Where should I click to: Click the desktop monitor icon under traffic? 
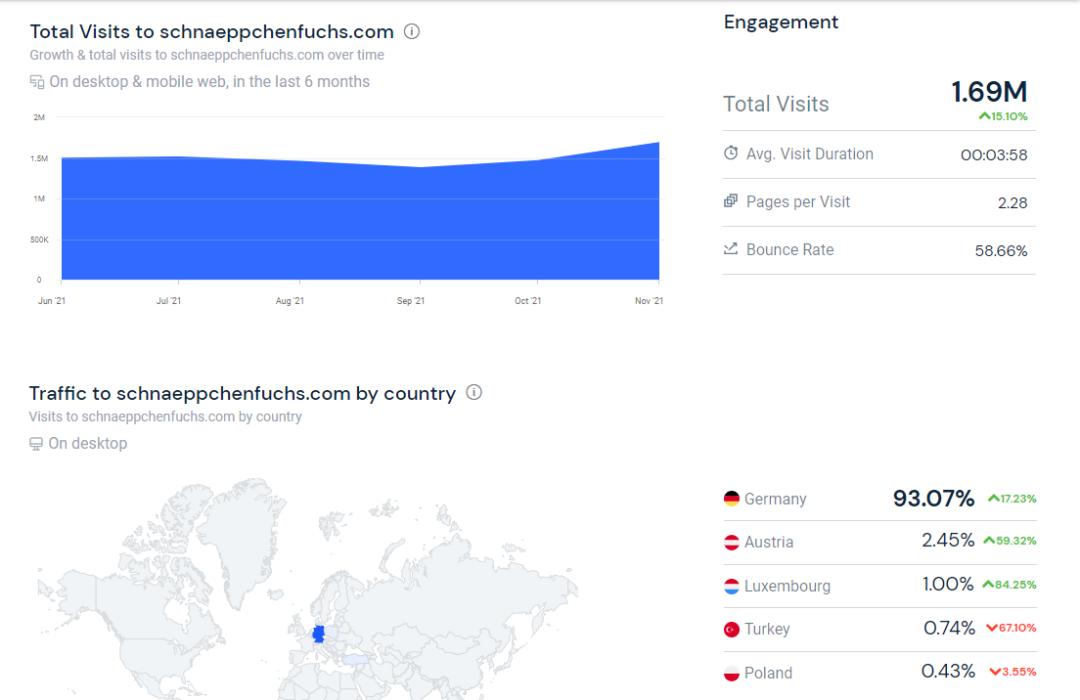36,444
